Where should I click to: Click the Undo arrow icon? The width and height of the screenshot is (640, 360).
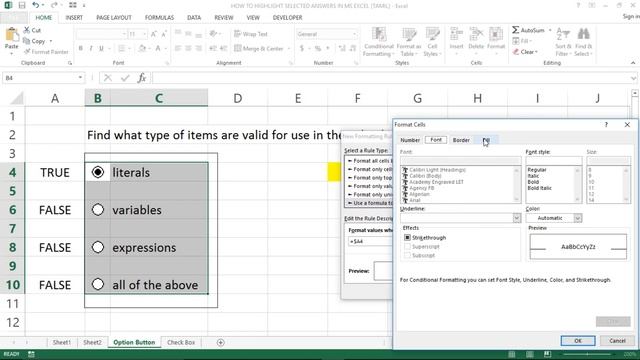(x=36, y=5)
